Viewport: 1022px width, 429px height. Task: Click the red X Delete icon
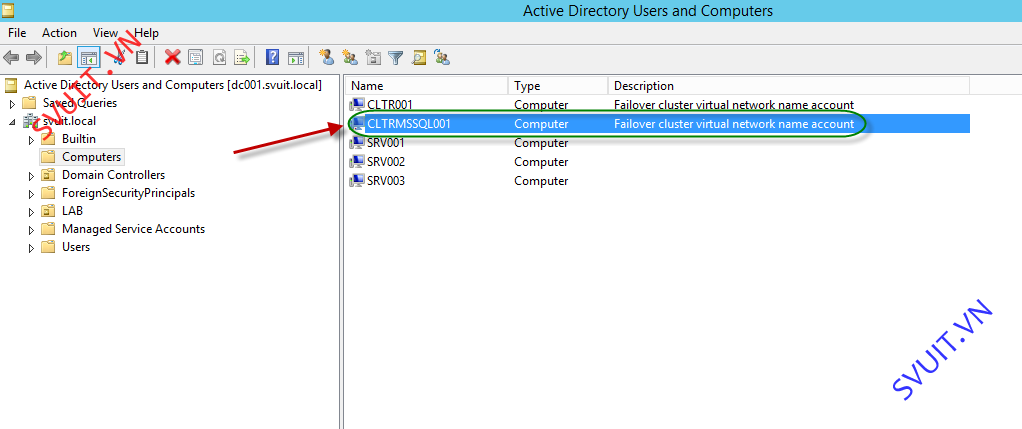click(173, 57)
